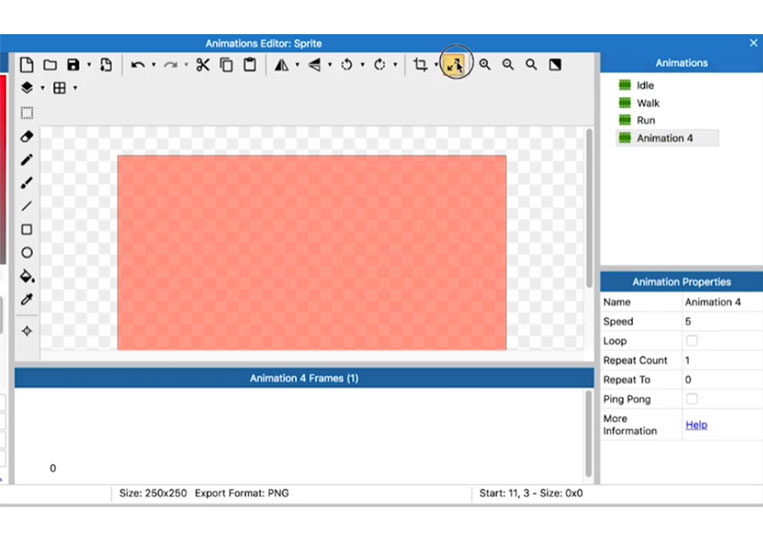Image resolution: width=763 pixels, height=541 pixels.
Task: Select the Pencil tool
Action: point(27,160)
